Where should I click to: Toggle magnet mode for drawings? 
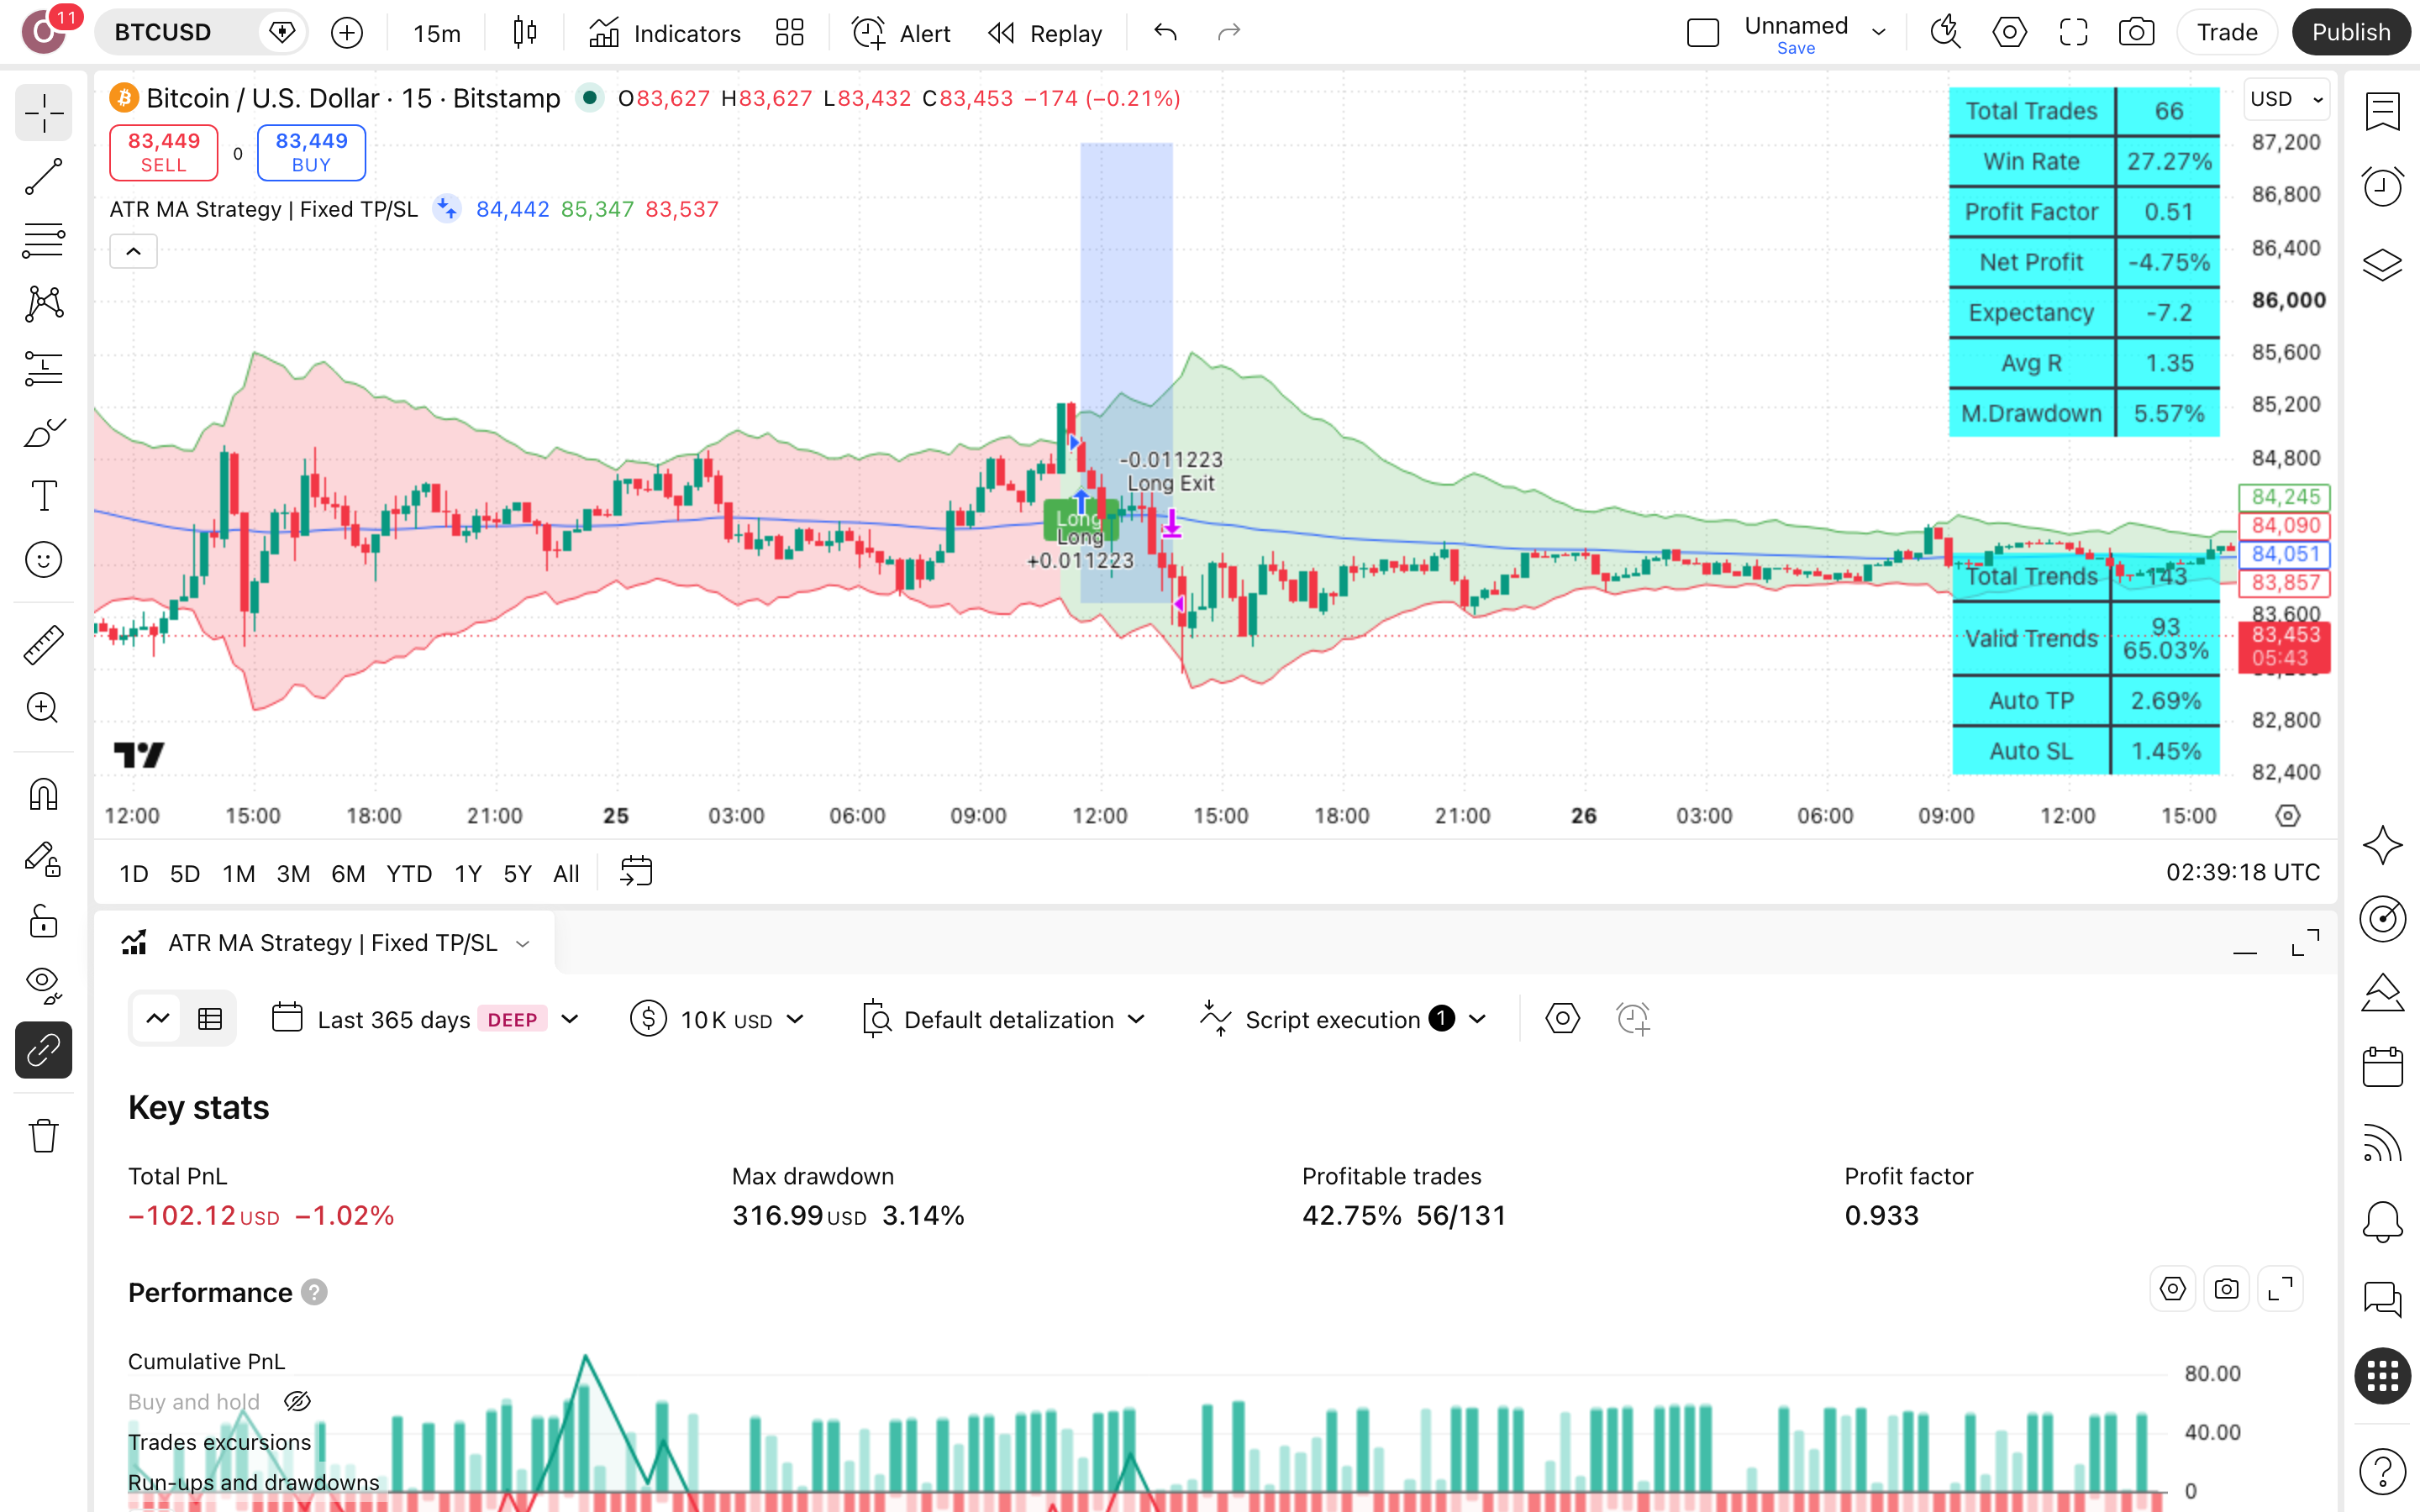coord(43,795)
